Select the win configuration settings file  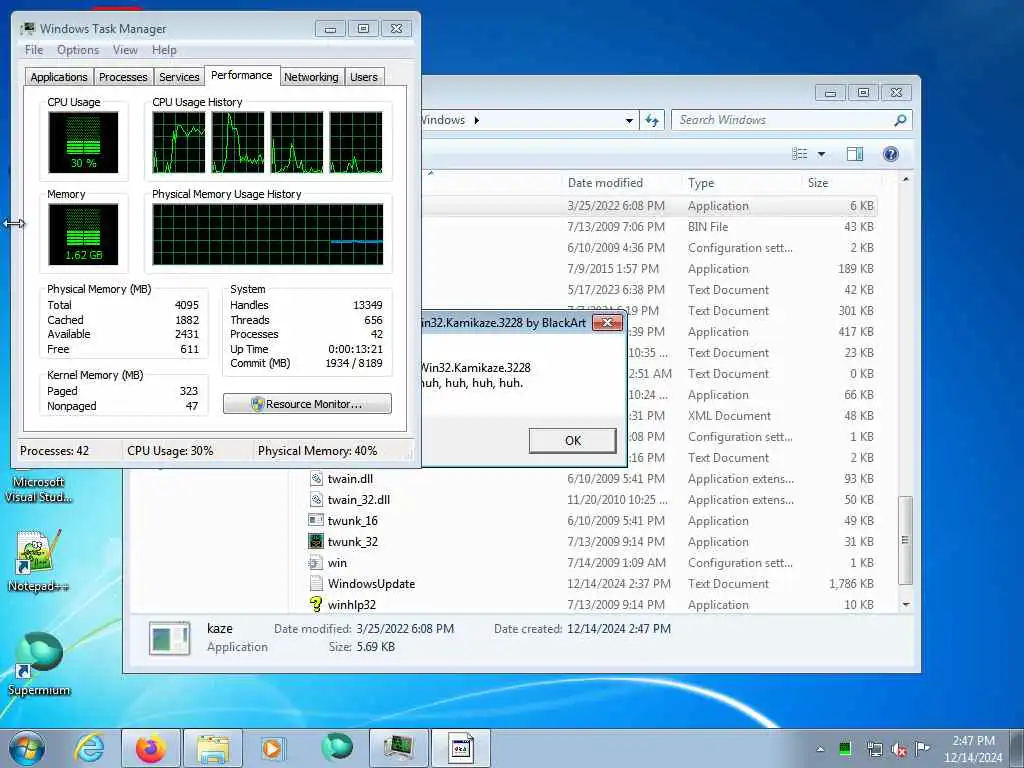coord(337,563)
